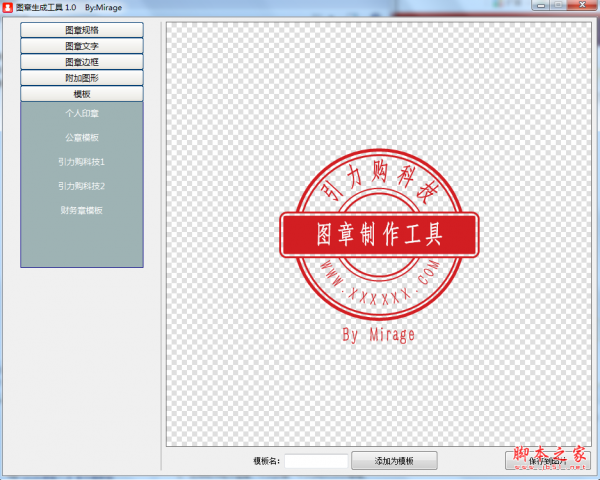
Task: Choose the 公章模板 template
Action: tap(82, 138)
